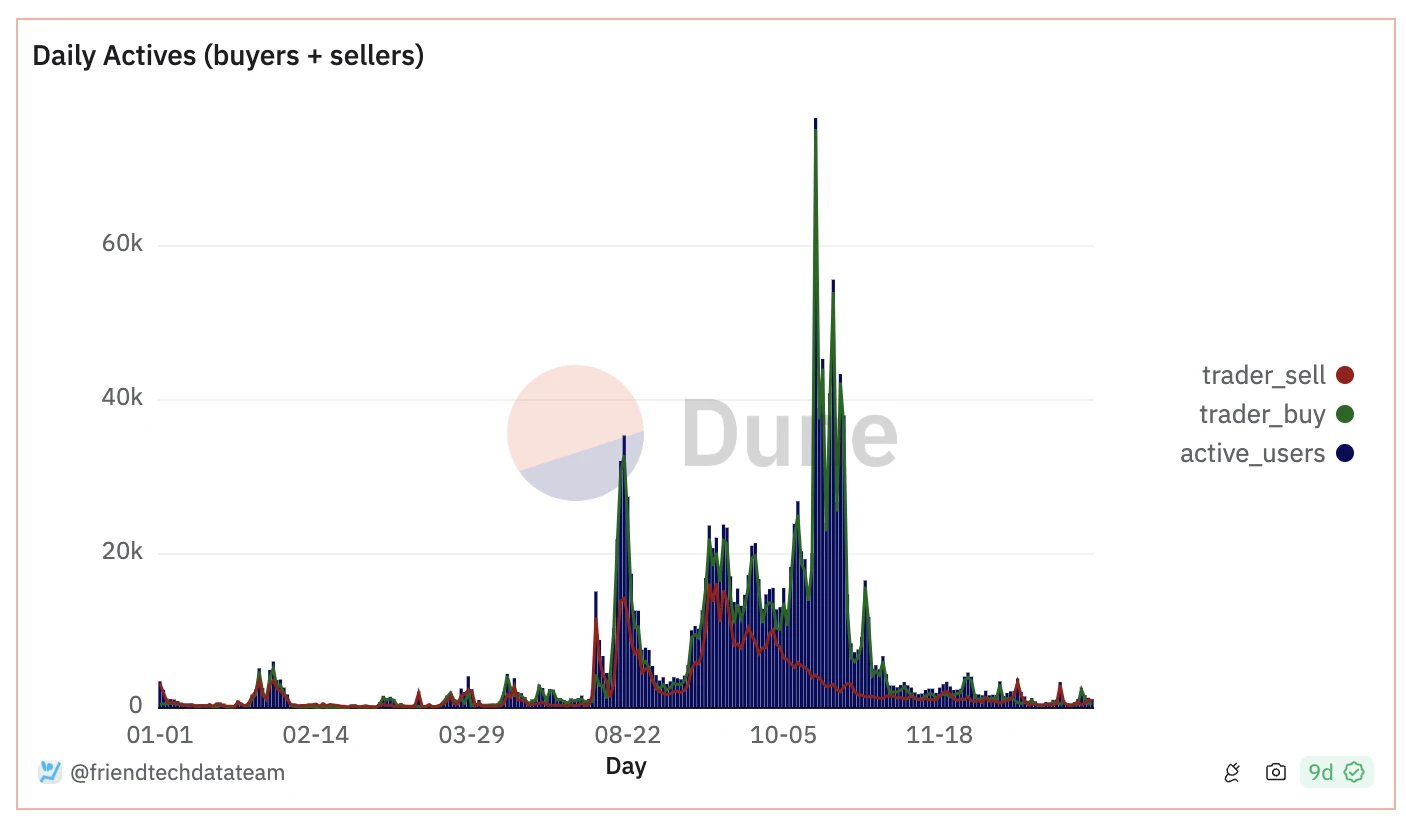Click the green verified checkmark badge icon
This screenshot has width=1406, height=824.
pyautogui.click(x=1354, y=772)
